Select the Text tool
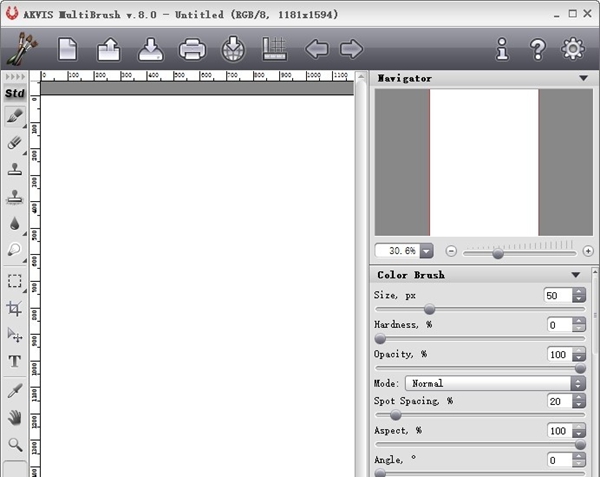 click(15, 361)
